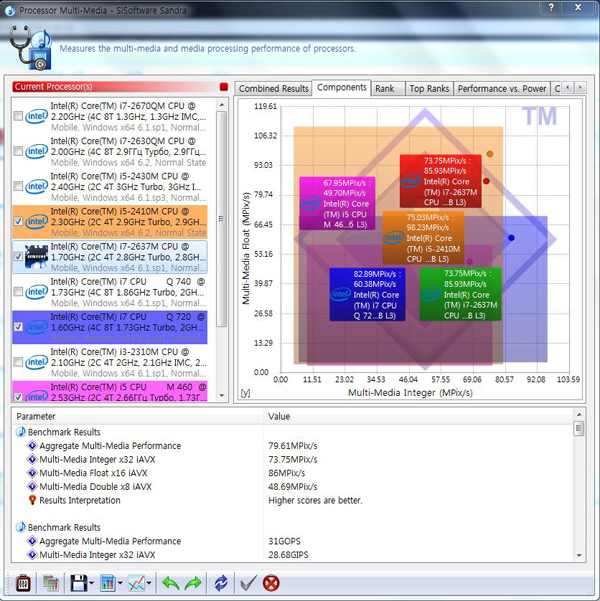The height and width of the screenshot is (601, 600).
Task: Click the processor list scroll-down arrow
Action: (x=222, y=395)
